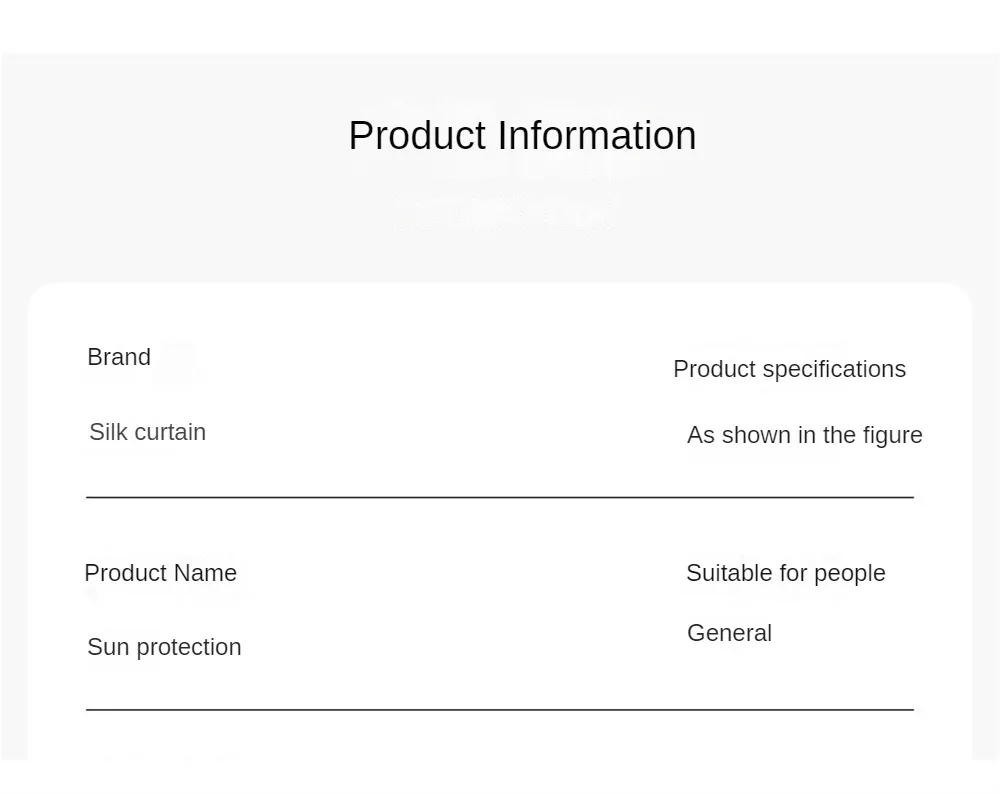Viewport: 1000px width, 794px height.
Task: Click the Silk curtain brand value
Action: click(x=147, y=432)
